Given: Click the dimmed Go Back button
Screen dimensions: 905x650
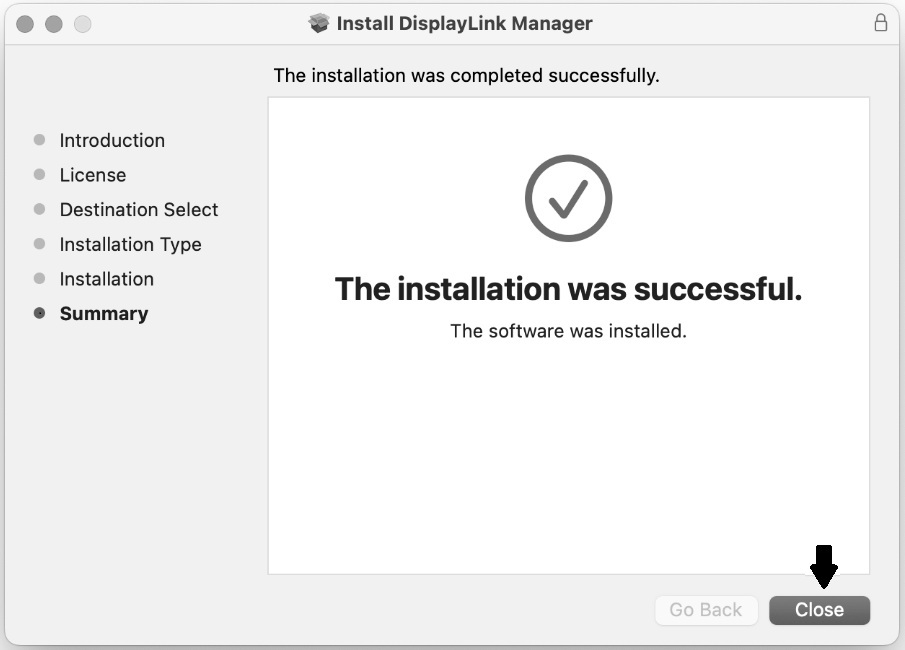Looking at the screenshot, I should coord(706,610).
